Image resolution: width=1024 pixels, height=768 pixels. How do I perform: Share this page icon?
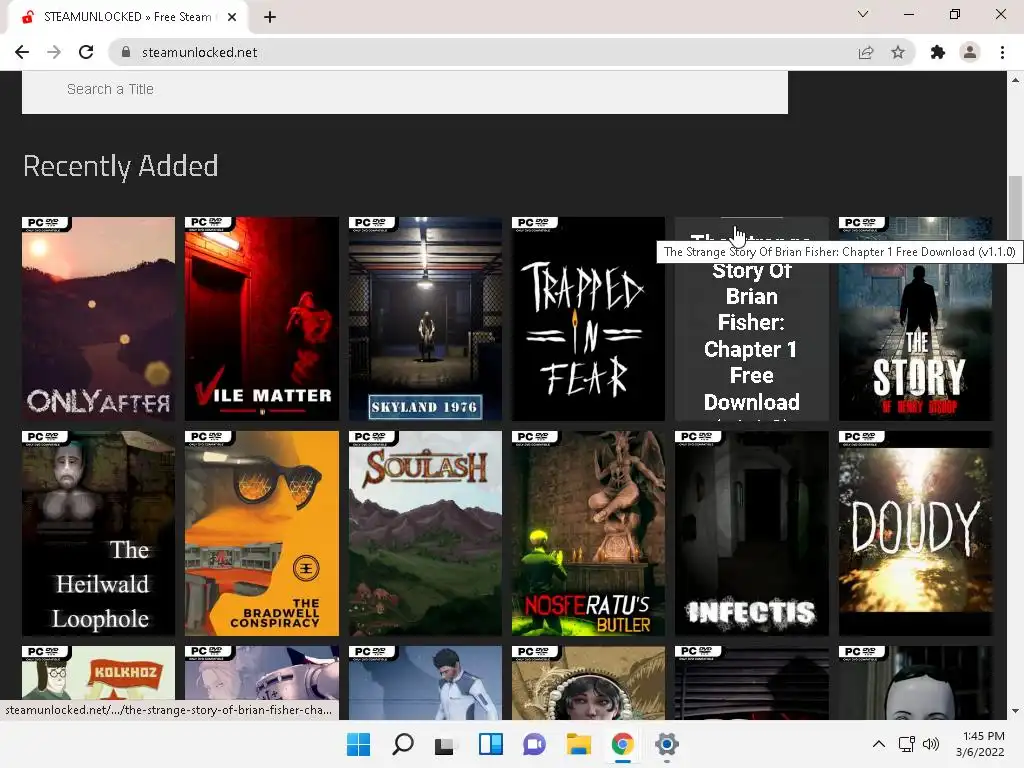pyautogui.click(x=866, y=52)
